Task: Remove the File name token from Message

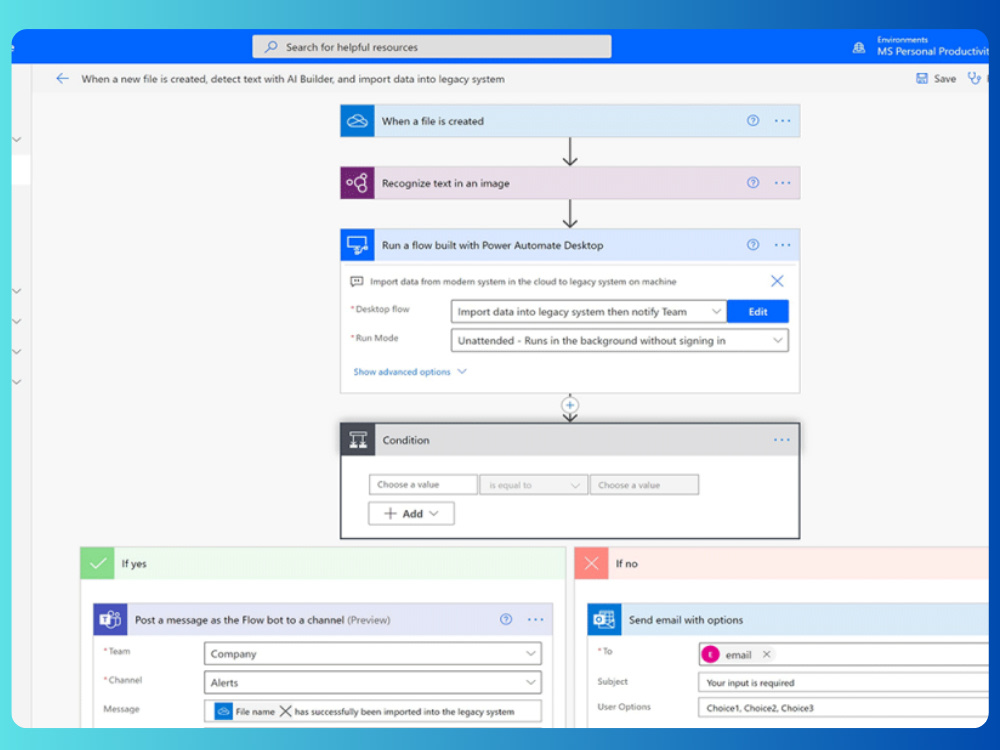Action: click(x=285, y=711)
